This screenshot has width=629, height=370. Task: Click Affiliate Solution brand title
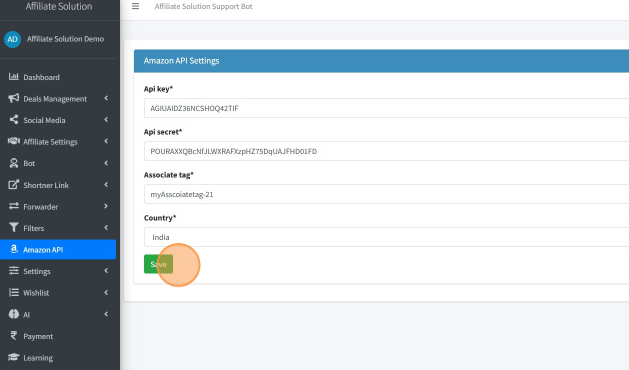click(x=59, y=6)
